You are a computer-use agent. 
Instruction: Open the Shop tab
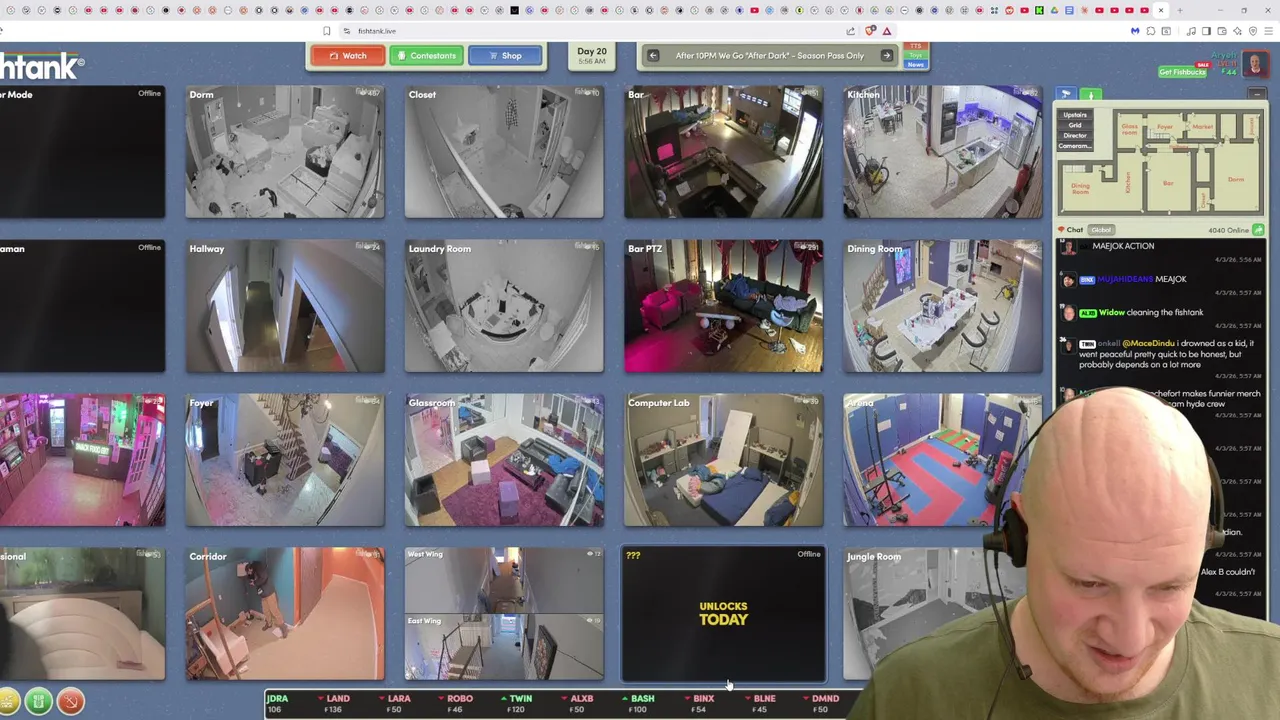point(504,56)
